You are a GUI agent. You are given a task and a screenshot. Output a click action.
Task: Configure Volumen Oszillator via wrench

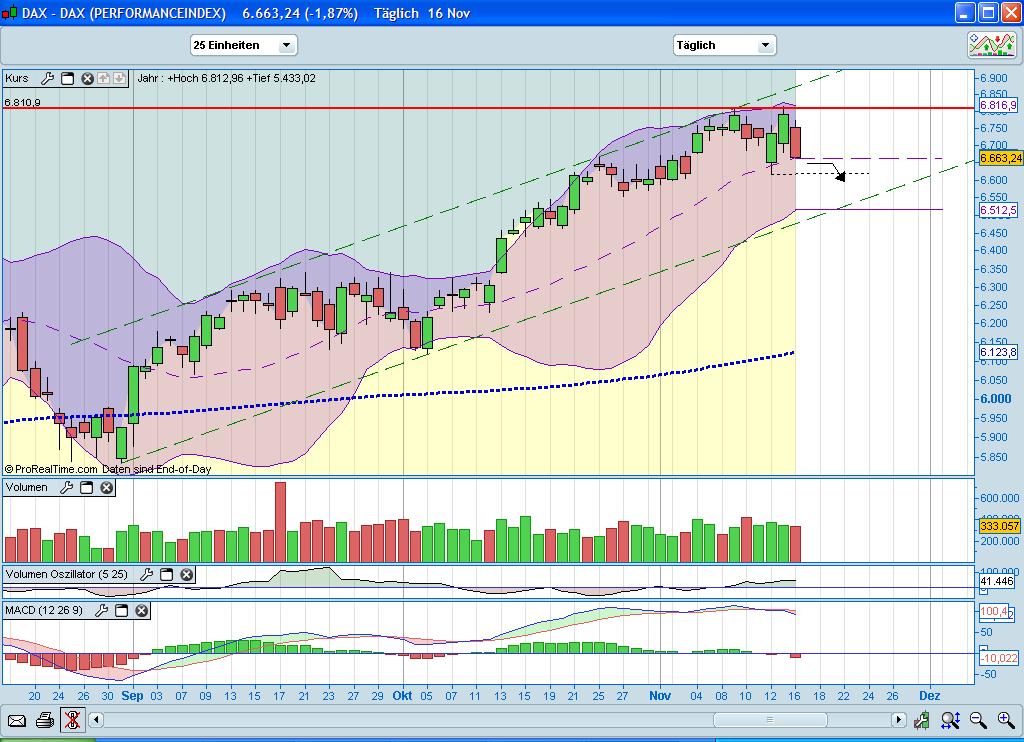pos(146,574)
